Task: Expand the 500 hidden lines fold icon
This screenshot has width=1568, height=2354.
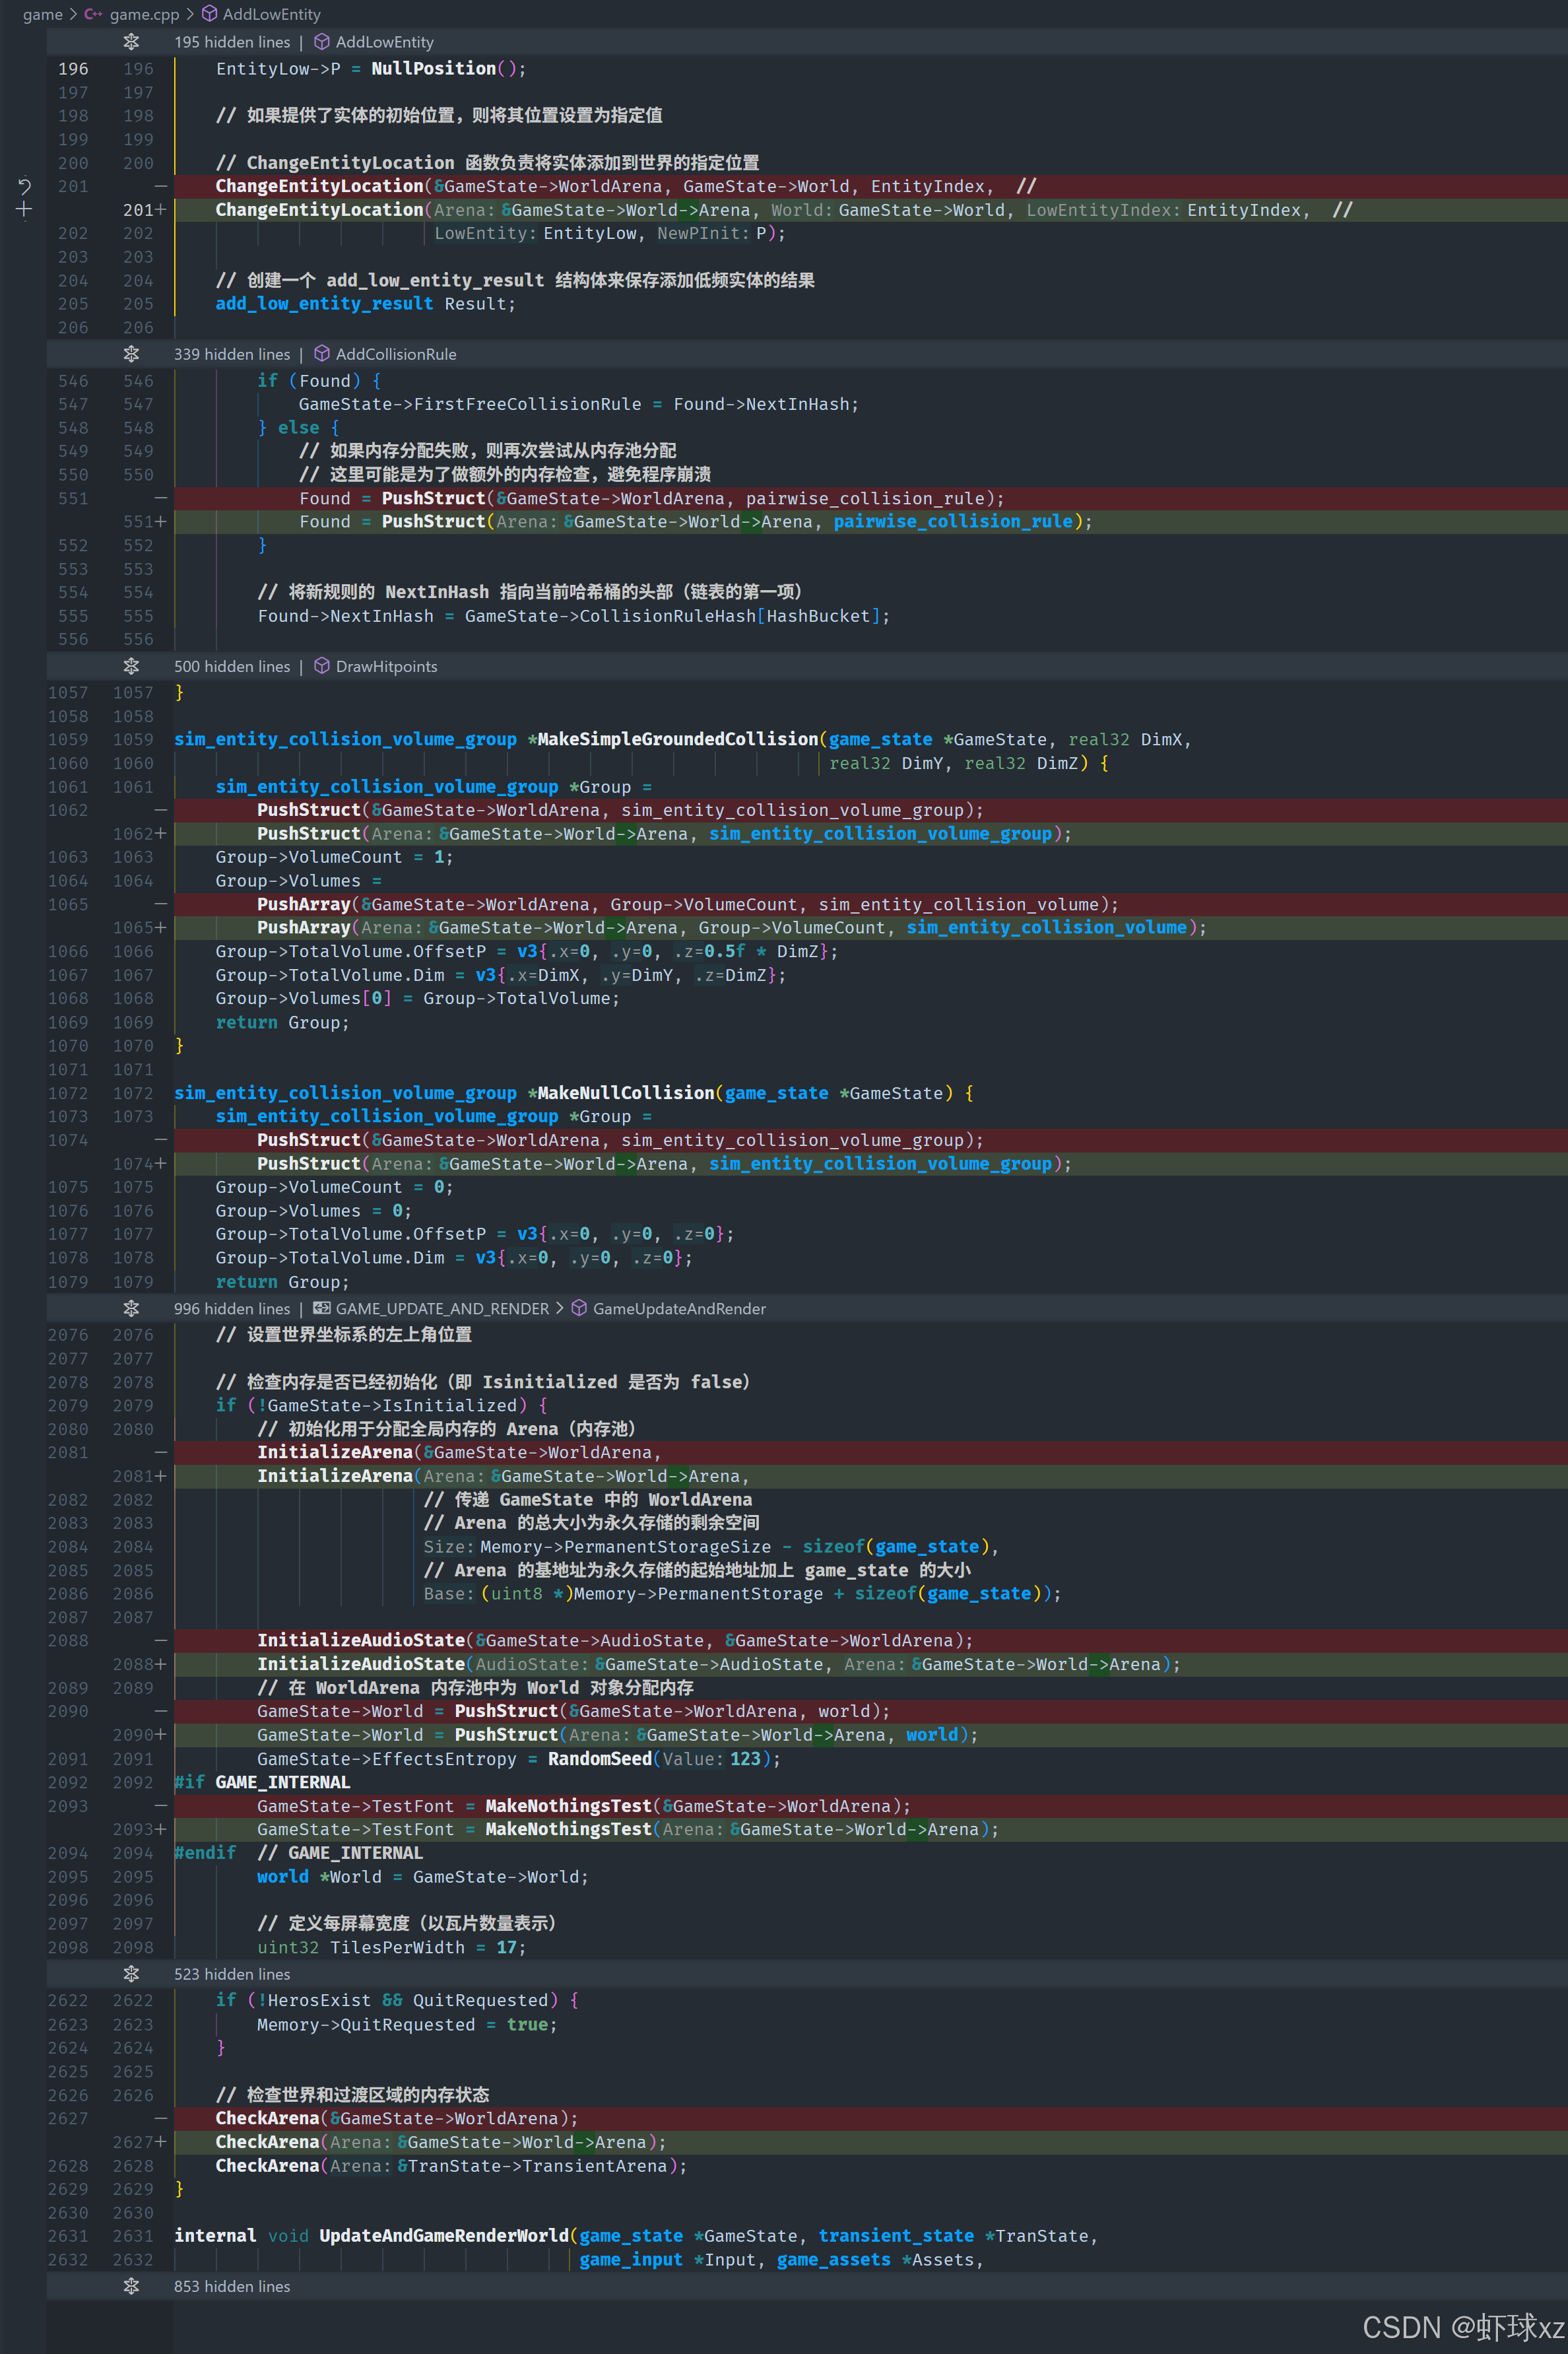Action: [x=131, y=666]
